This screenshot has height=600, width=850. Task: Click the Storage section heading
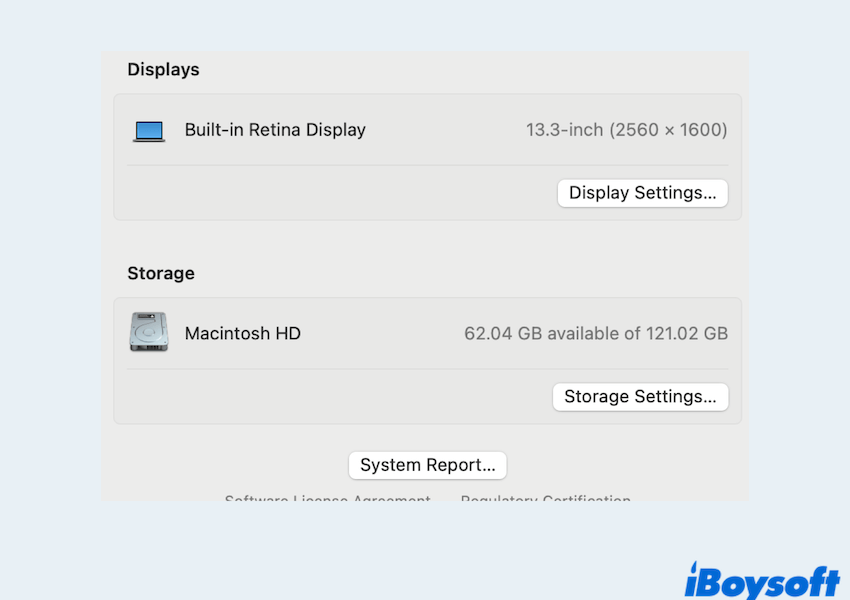(x=160, y=273)
